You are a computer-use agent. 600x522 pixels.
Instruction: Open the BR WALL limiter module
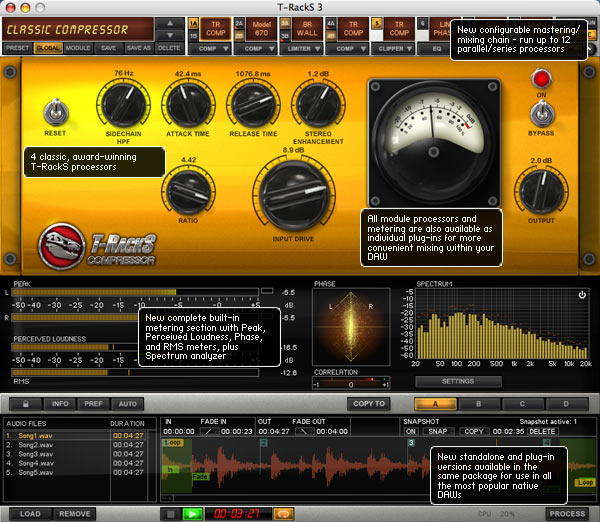[307, 29]
